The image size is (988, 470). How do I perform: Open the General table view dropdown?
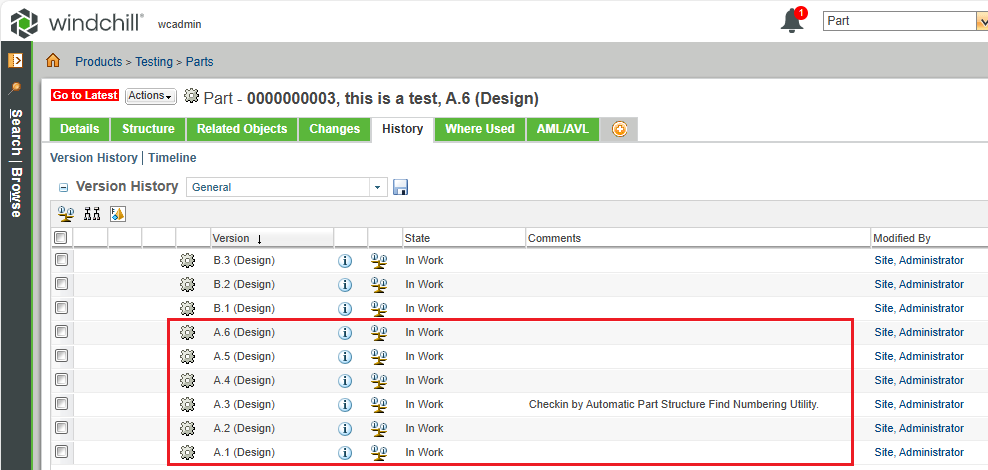coord(286,187)
